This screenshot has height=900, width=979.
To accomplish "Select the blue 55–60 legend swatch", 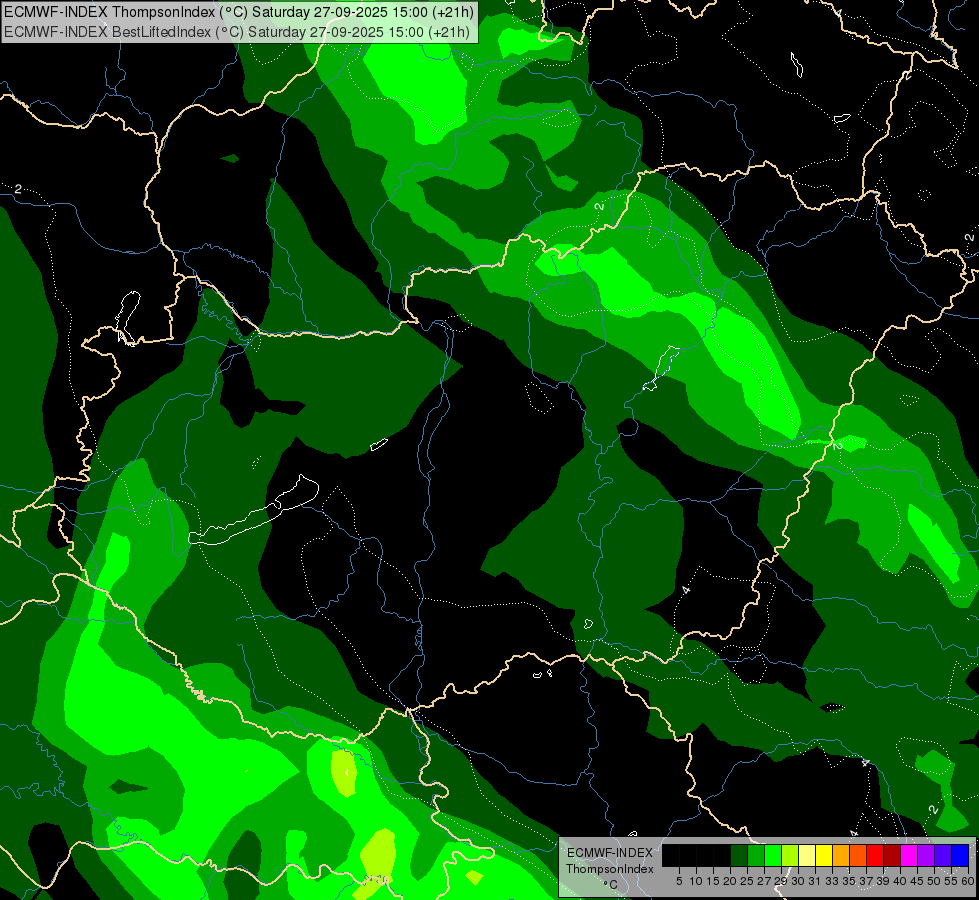I will click(x=960, y=855).
